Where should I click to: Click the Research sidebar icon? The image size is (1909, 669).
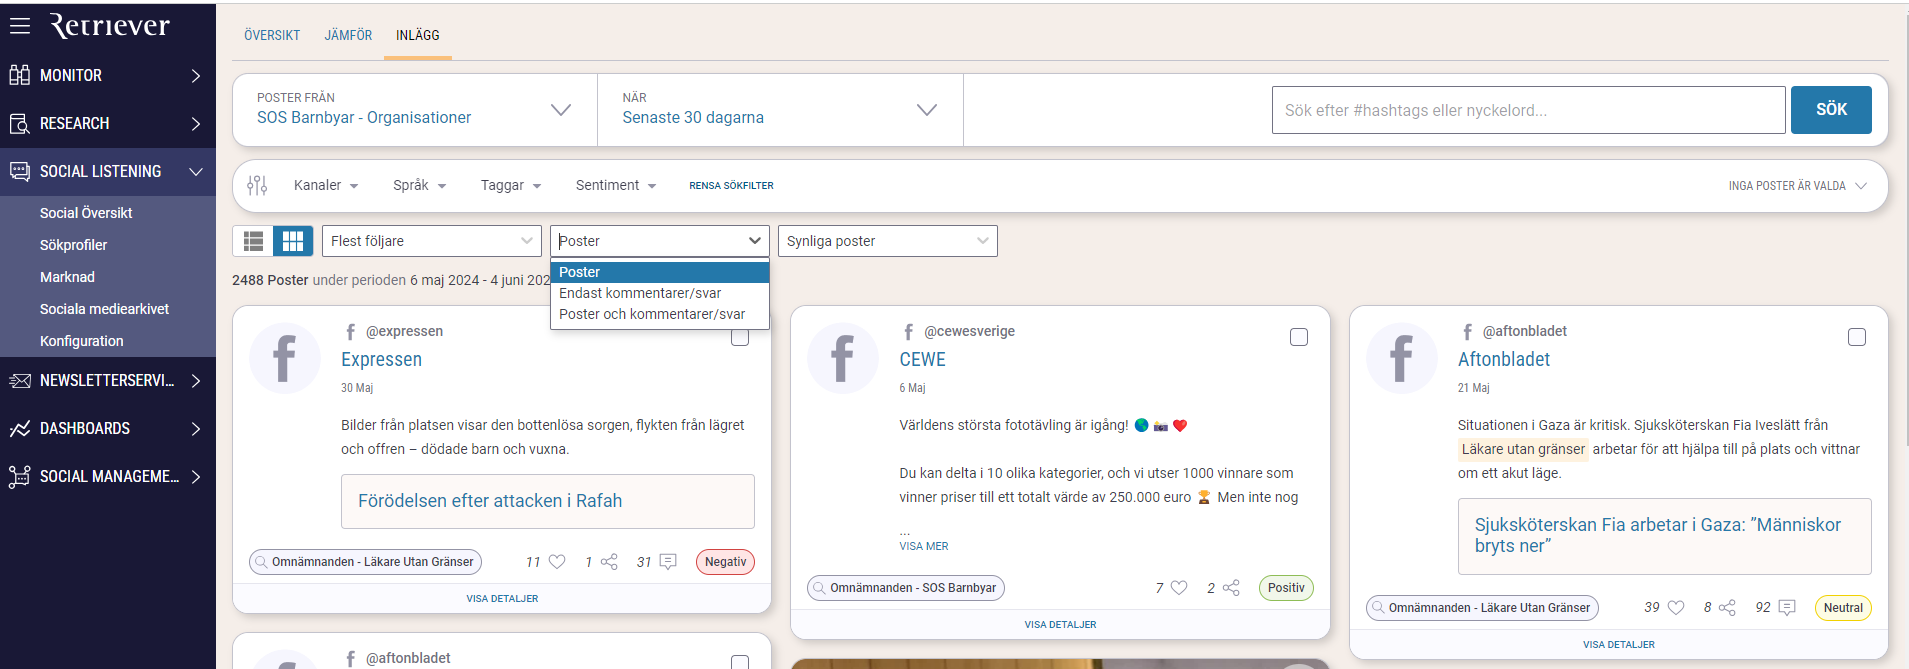pyautogui.click(x=19, y=123)
